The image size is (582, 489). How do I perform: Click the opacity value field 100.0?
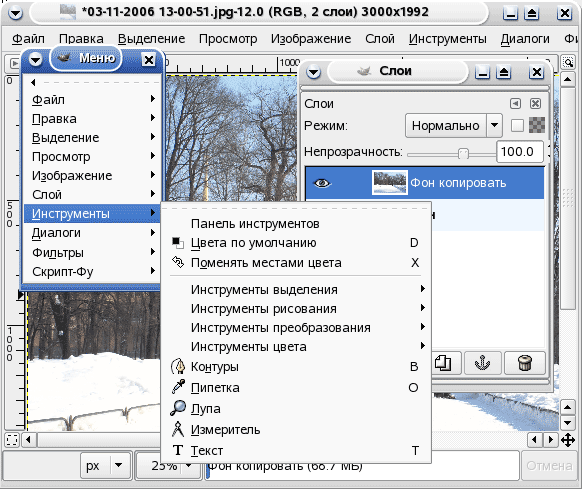(x=520, y=151)
